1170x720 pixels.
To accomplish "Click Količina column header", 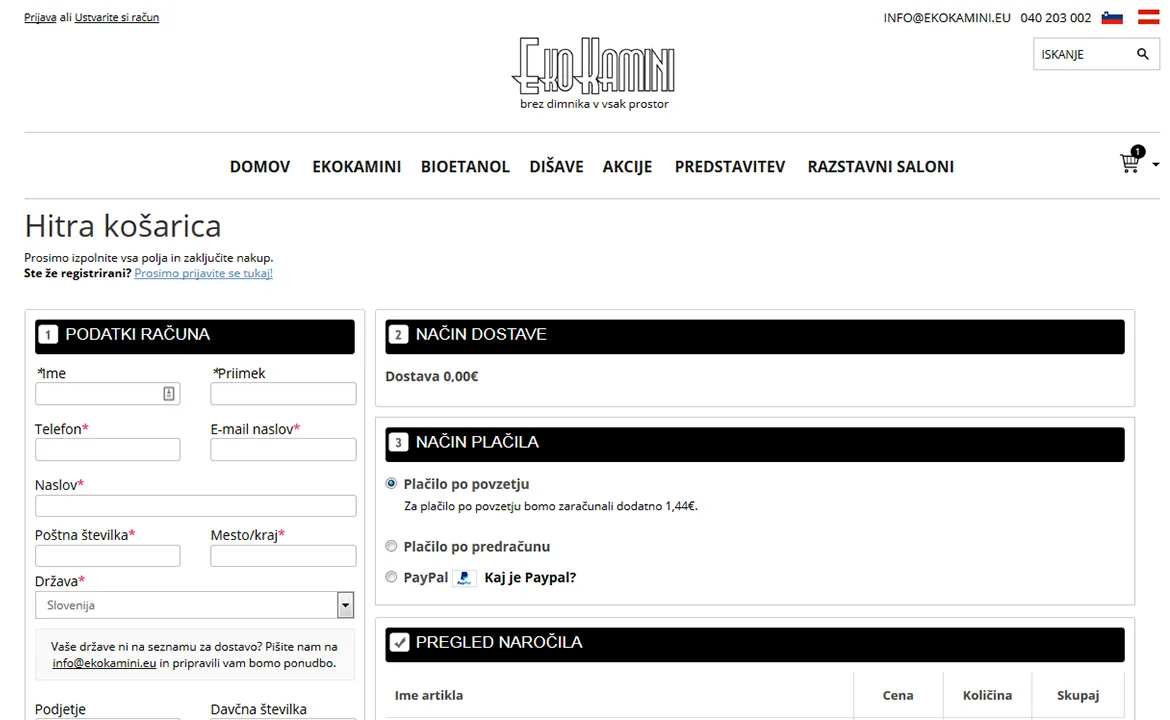I will tap(987, 695).
